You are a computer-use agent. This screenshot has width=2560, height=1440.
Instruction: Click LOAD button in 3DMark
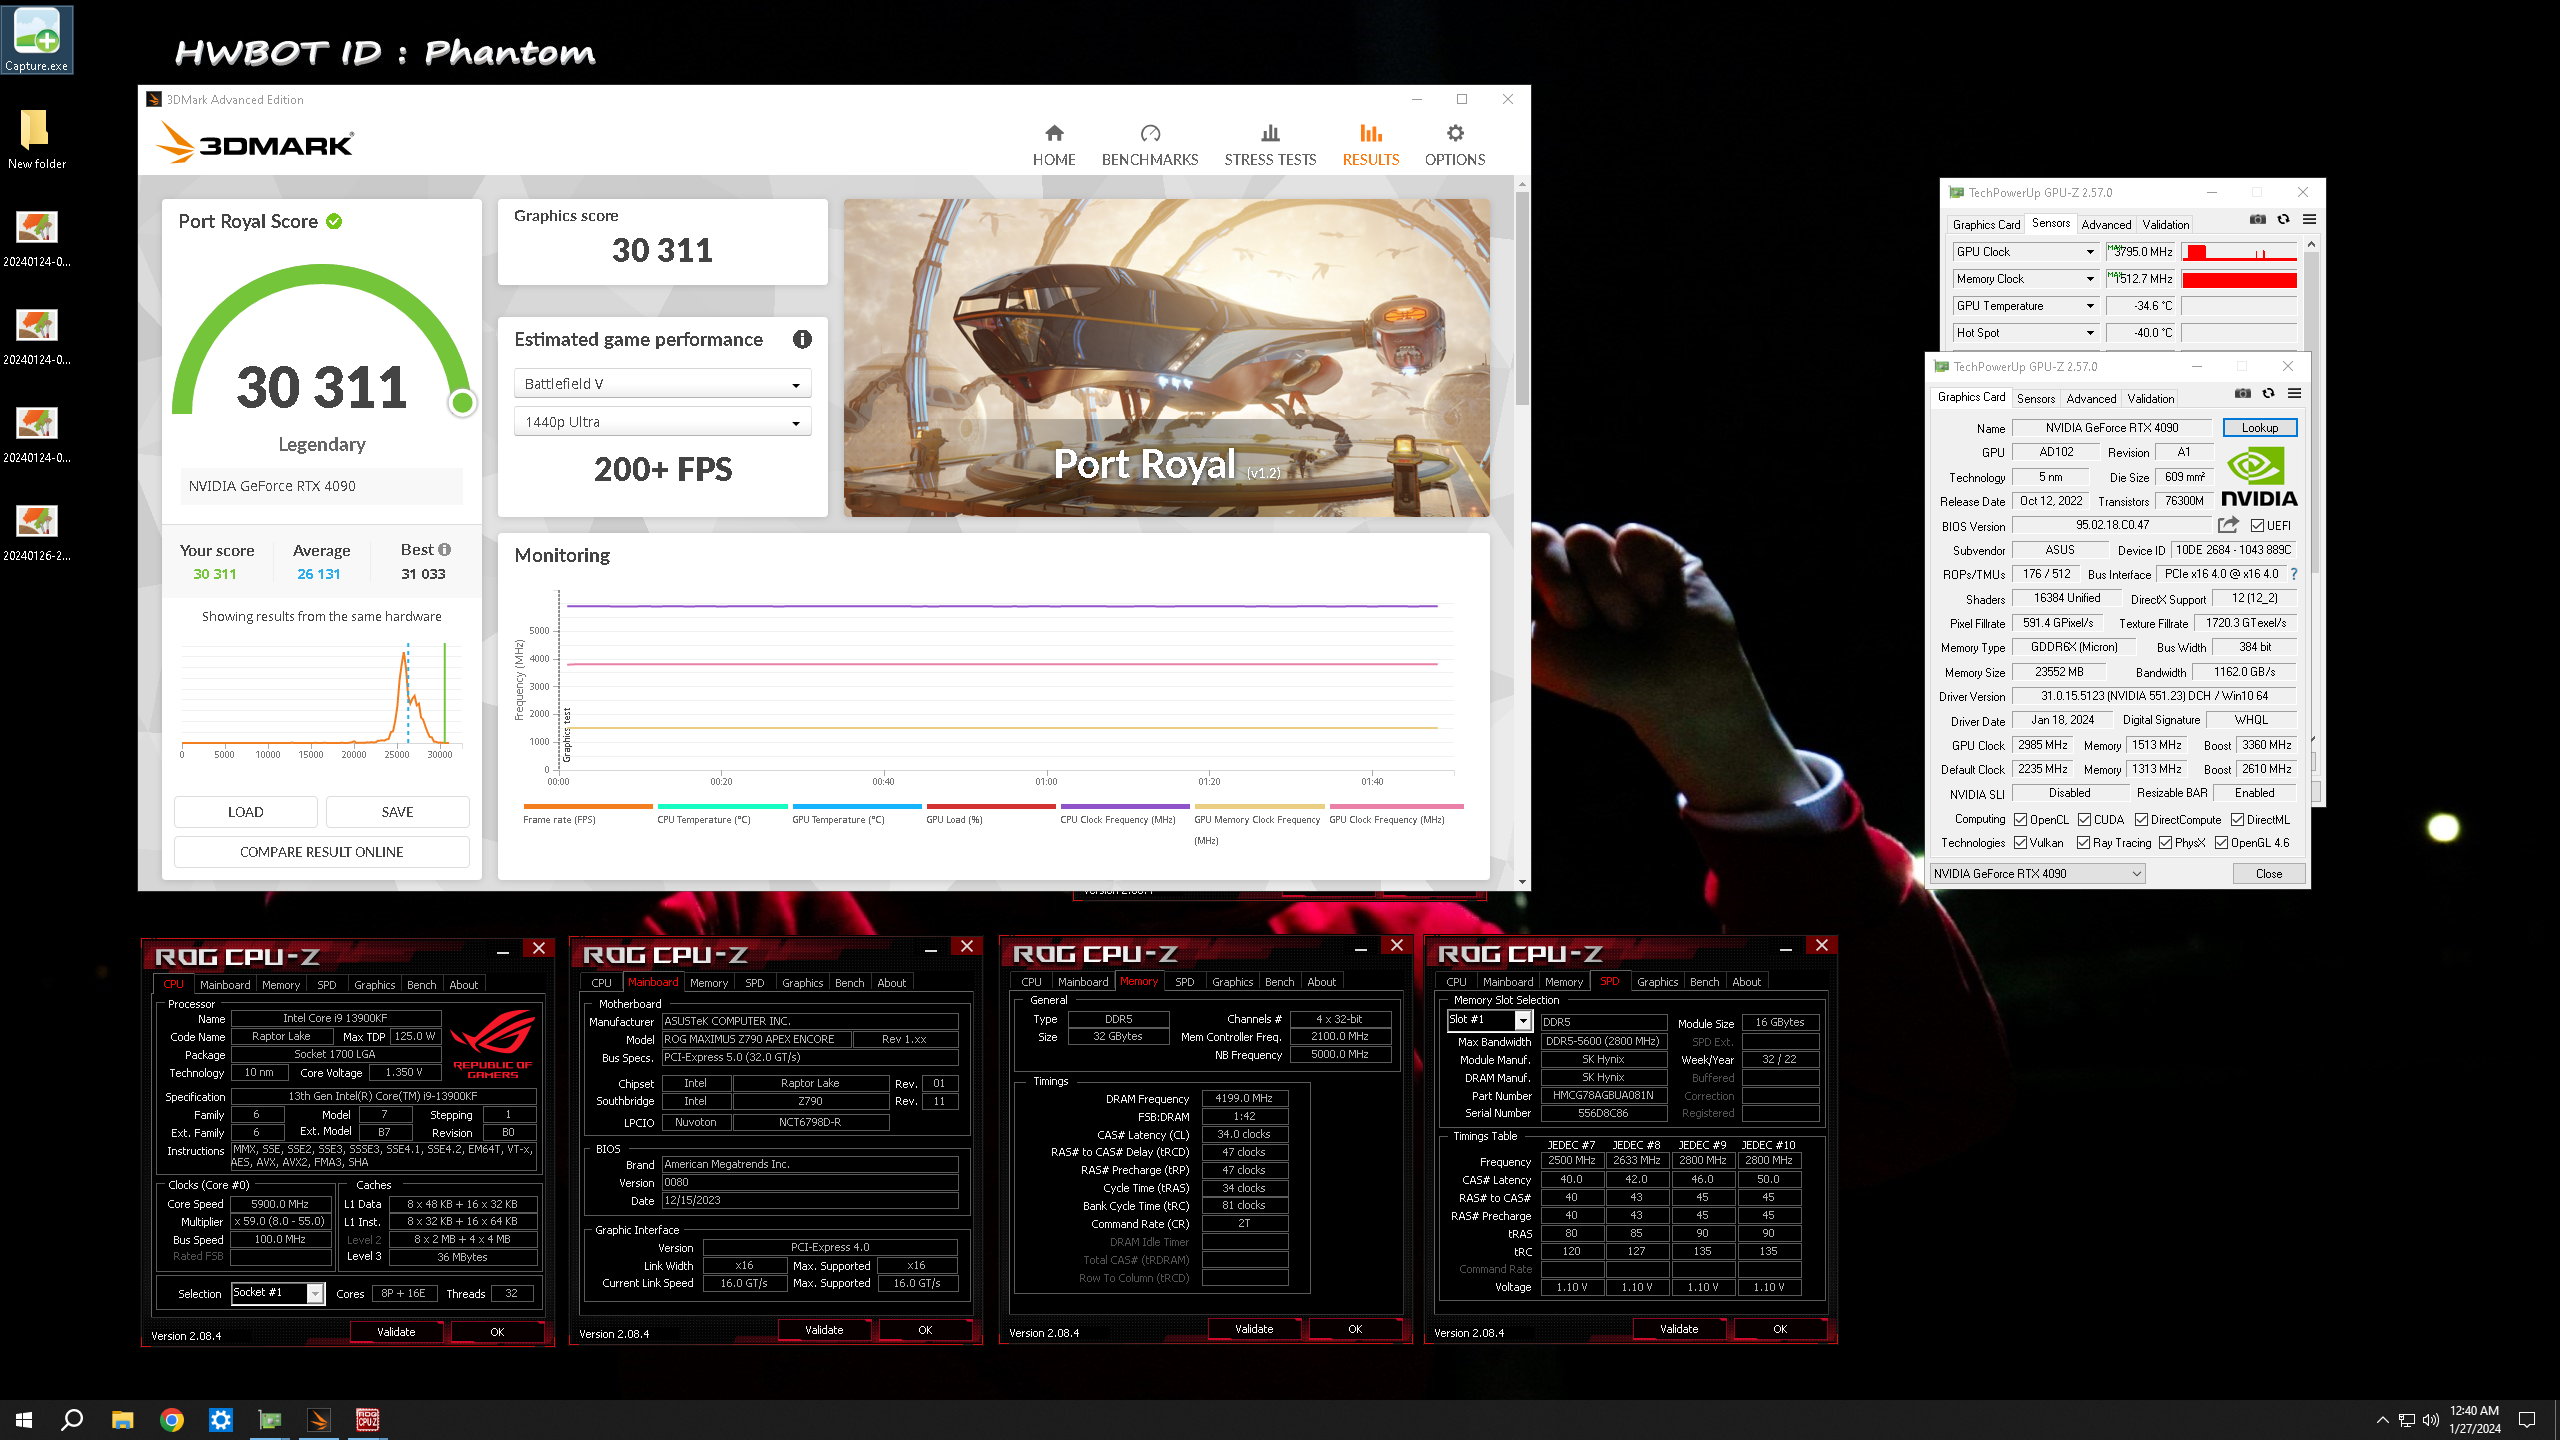(245, 812)
